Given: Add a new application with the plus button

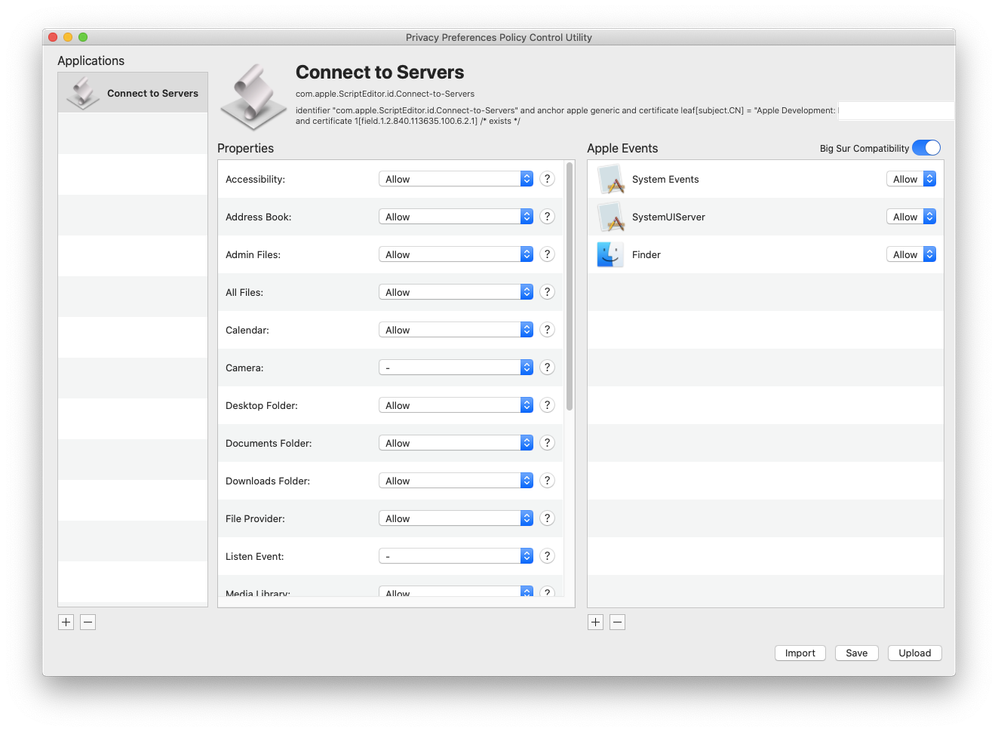Looking at the screenshot, I should click(x=66, y=622).
